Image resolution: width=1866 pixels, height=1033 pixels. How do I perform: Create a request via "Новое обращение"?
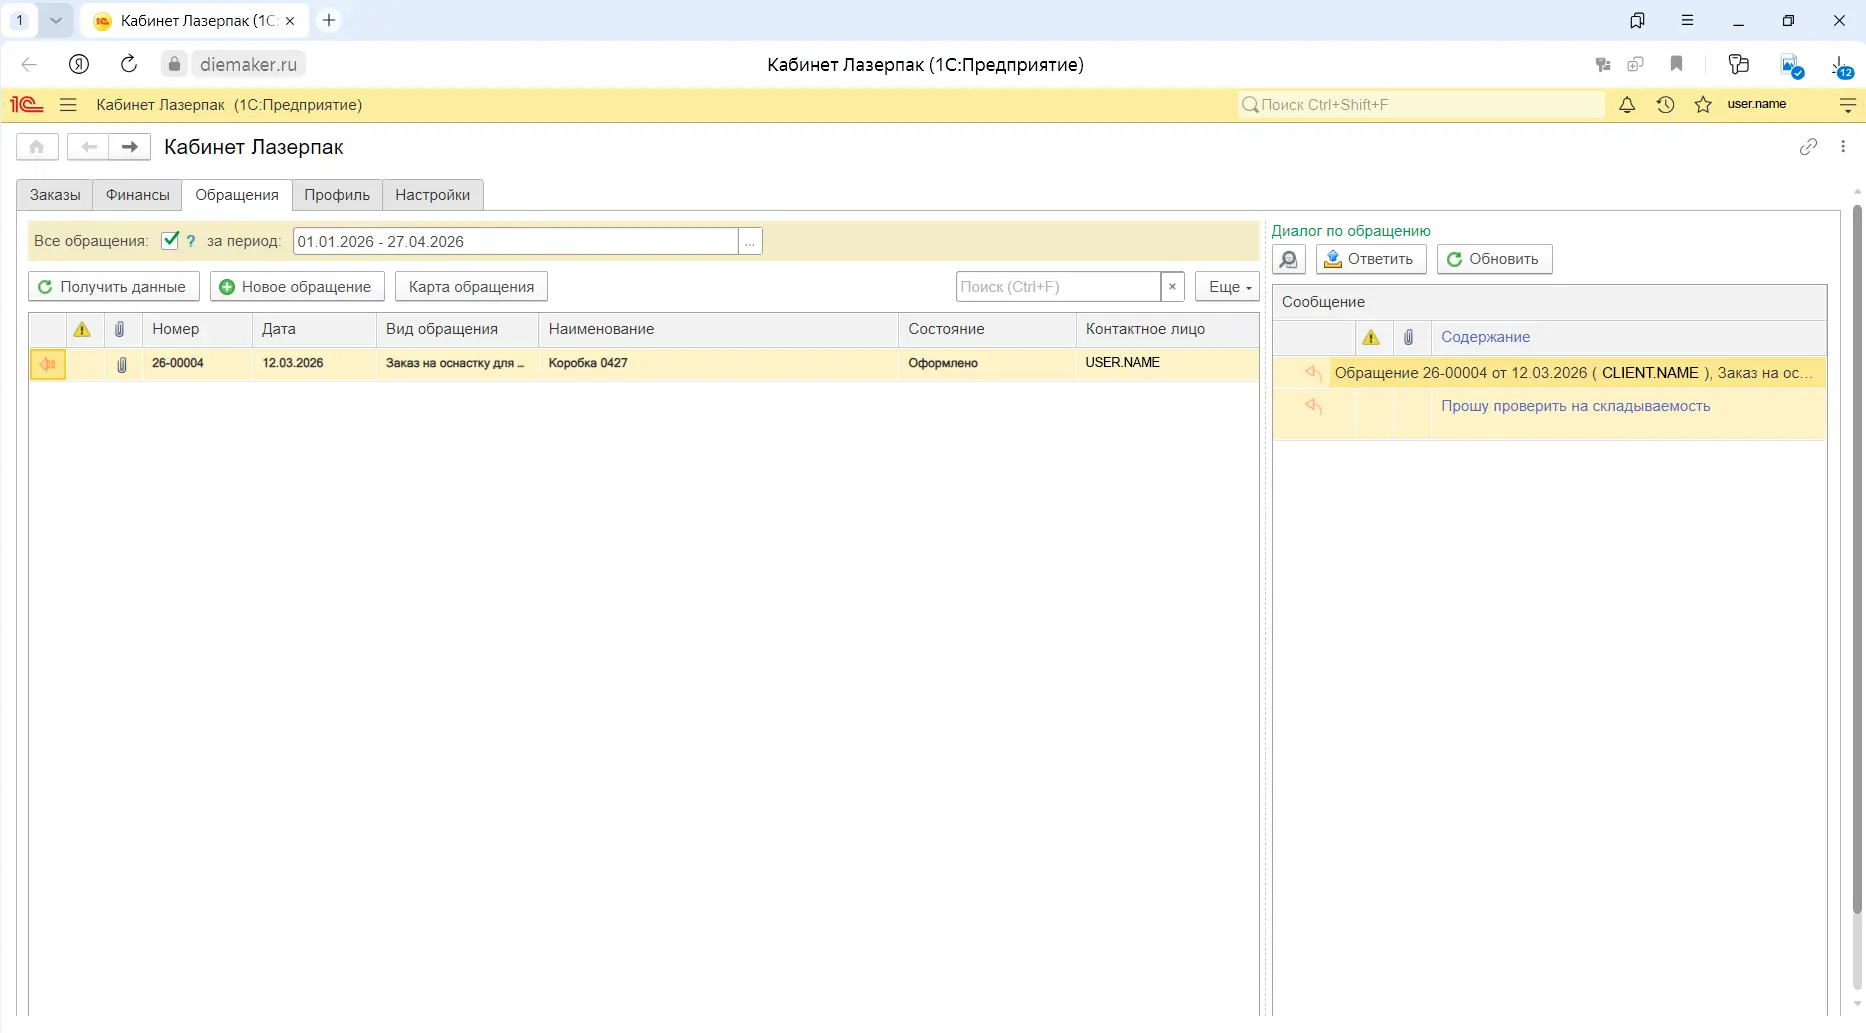coord(297,287)
